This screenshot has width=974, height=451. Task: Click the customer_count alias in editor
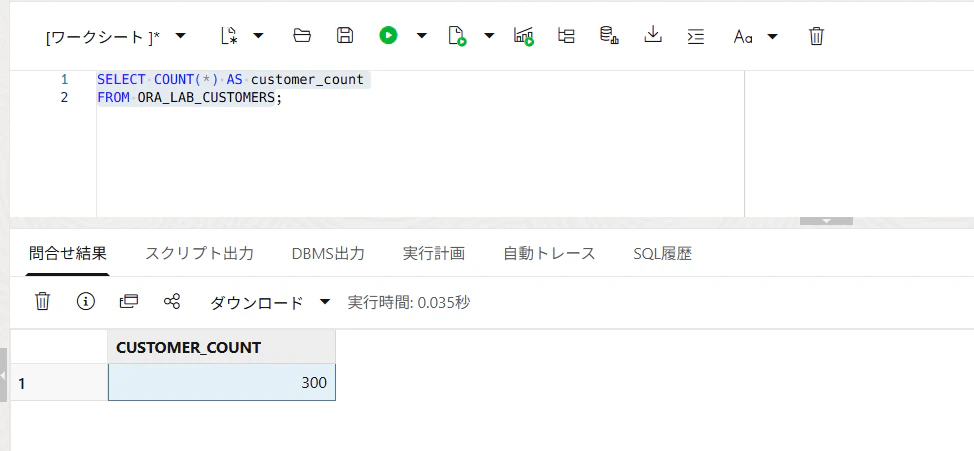[x=307, y=80]
